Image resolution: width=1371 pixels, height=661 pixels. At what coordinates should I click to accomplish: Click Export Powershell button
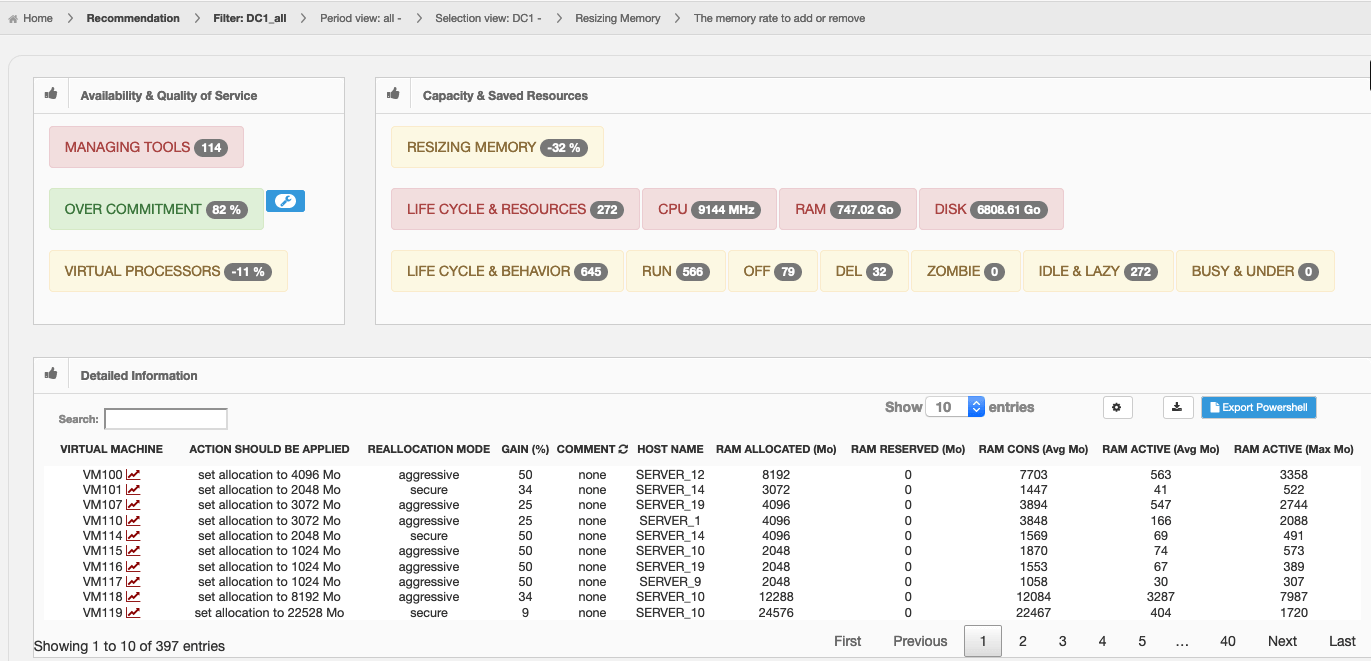click(x=1259, y=407)
